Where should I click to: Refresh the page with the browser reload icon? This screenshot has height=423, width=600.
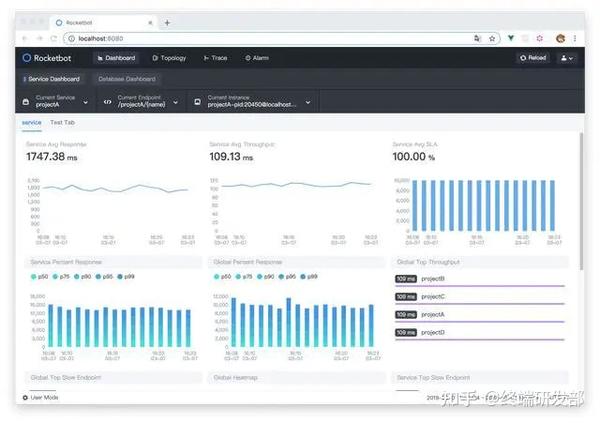click(x=54, y=38)
